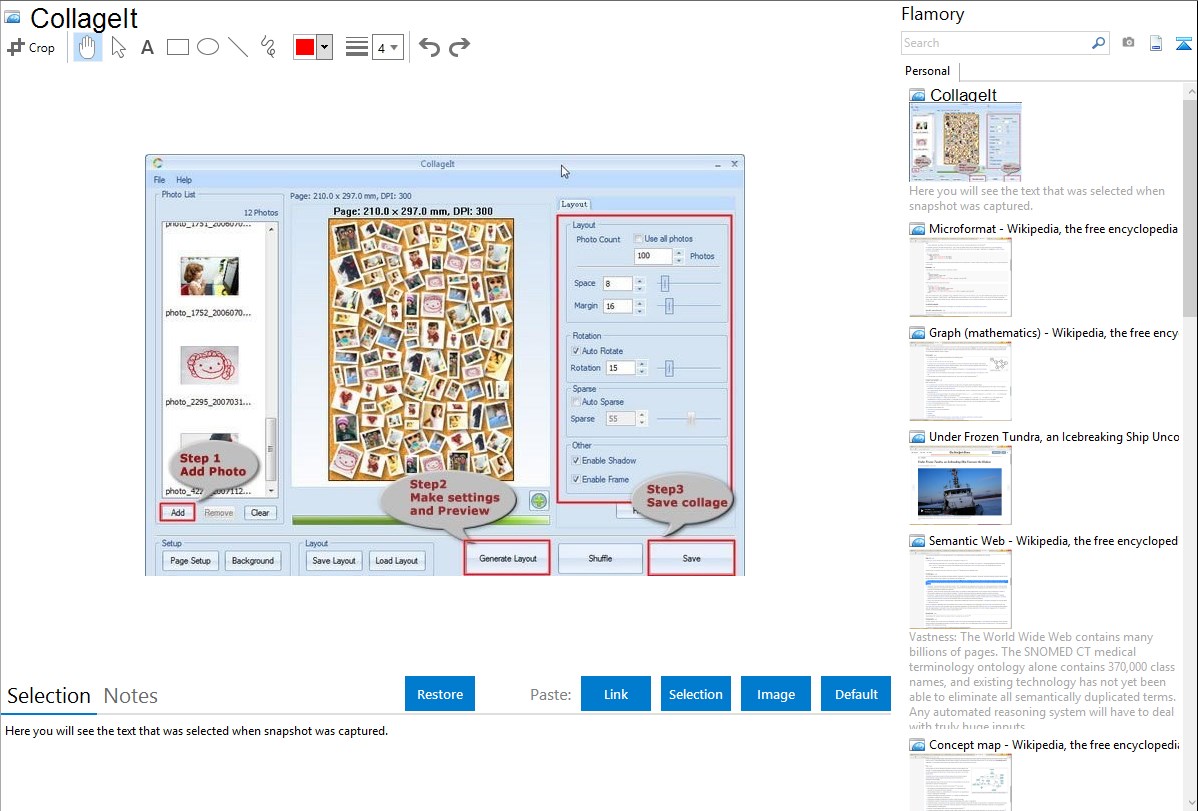Undo the last annotation

[x=429, y=47]
